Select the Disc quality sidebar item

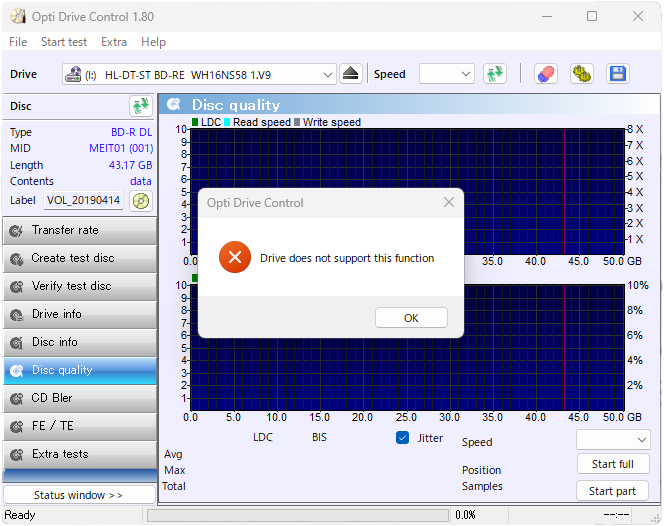tap(80, 371)
